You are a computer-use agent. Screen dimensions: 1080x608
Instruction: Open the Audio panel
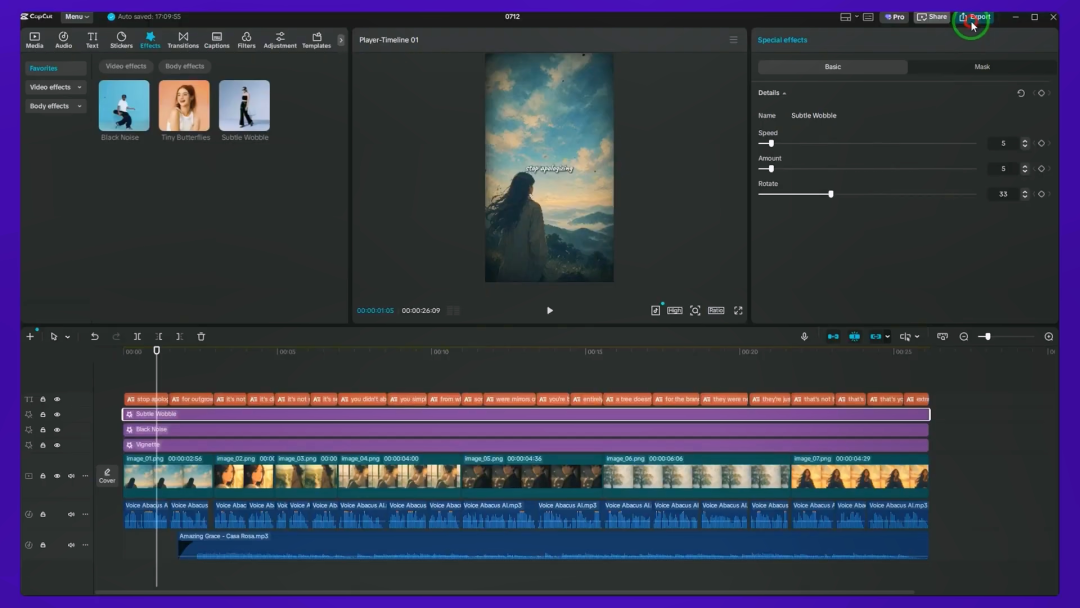tap(63, 40)
